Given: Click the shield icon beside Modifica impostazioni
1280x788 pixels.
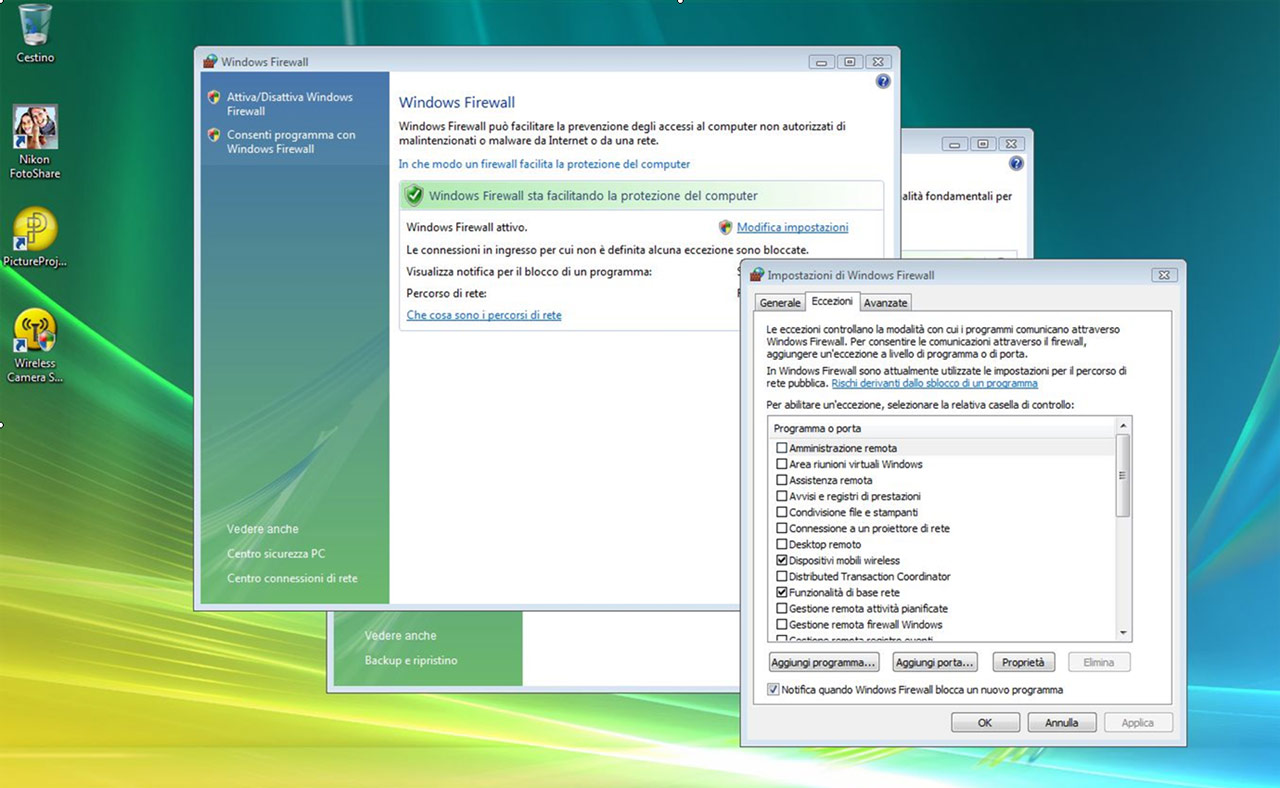Looking at the screenshot, I should pos(726,227).
